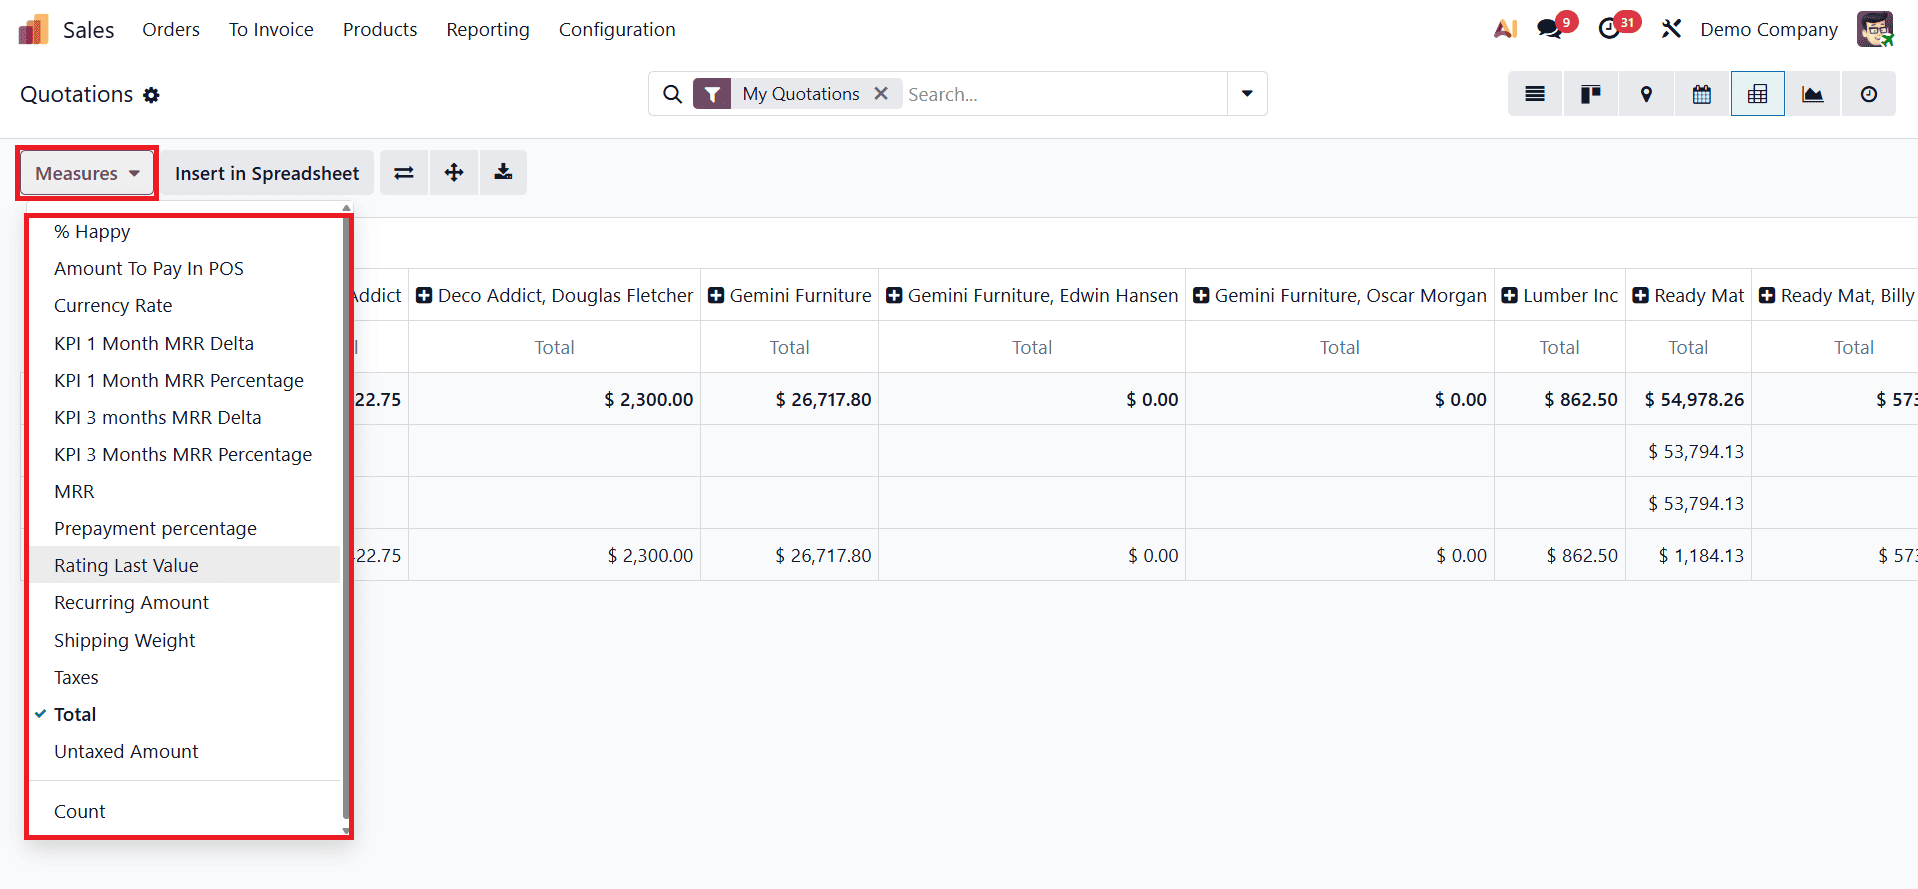The height and width of the screenshot is (889, 1918).
Task: Click Insert in Spreadsheet button
Action: pyautogui.click(x=267, y=173)
